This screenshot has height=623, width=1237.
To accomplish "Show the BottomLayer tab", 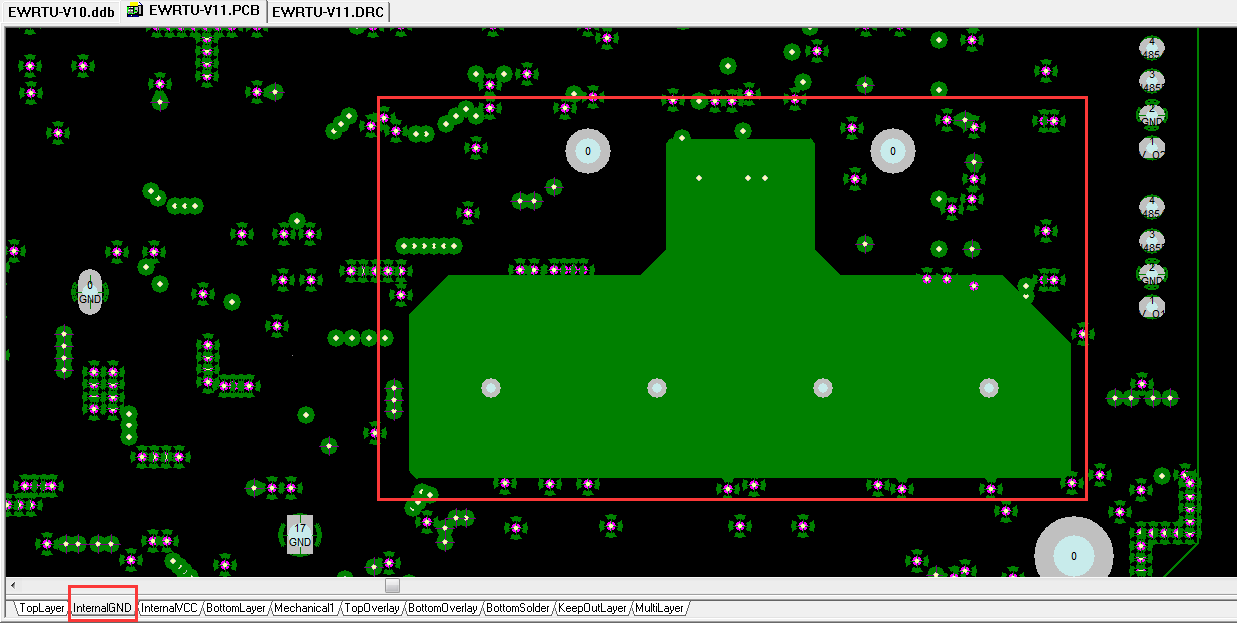I will point(236,608).
